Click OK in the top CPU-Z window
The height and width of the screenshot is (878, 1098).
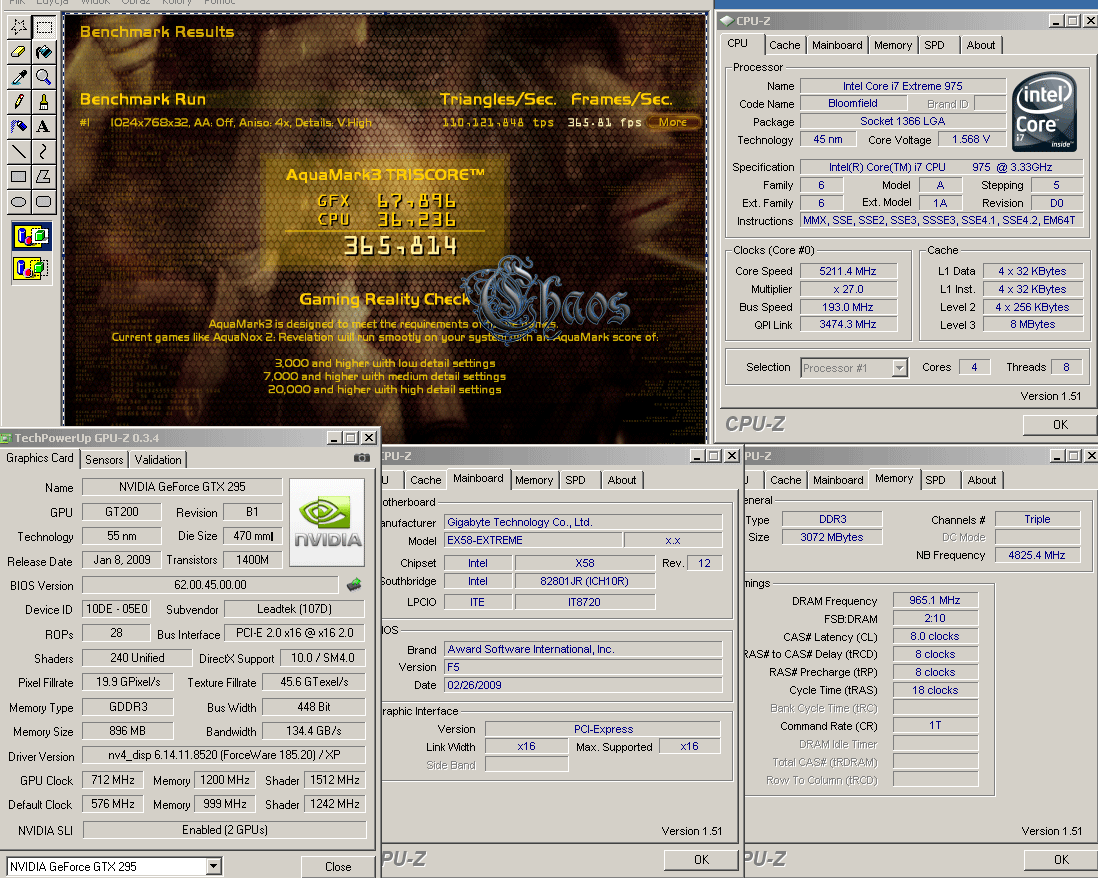tap(1060, 424)
